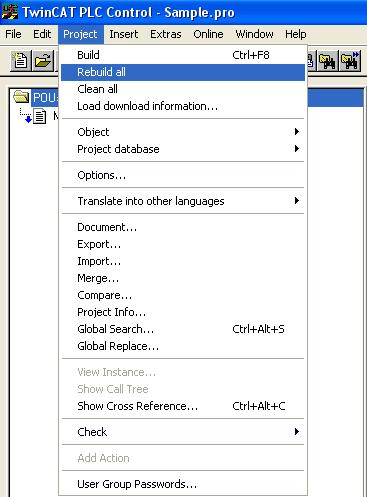Viewport: 367px width, 497px height.
Task: Choose Clean all menu entry
Action: coord(183,89)
